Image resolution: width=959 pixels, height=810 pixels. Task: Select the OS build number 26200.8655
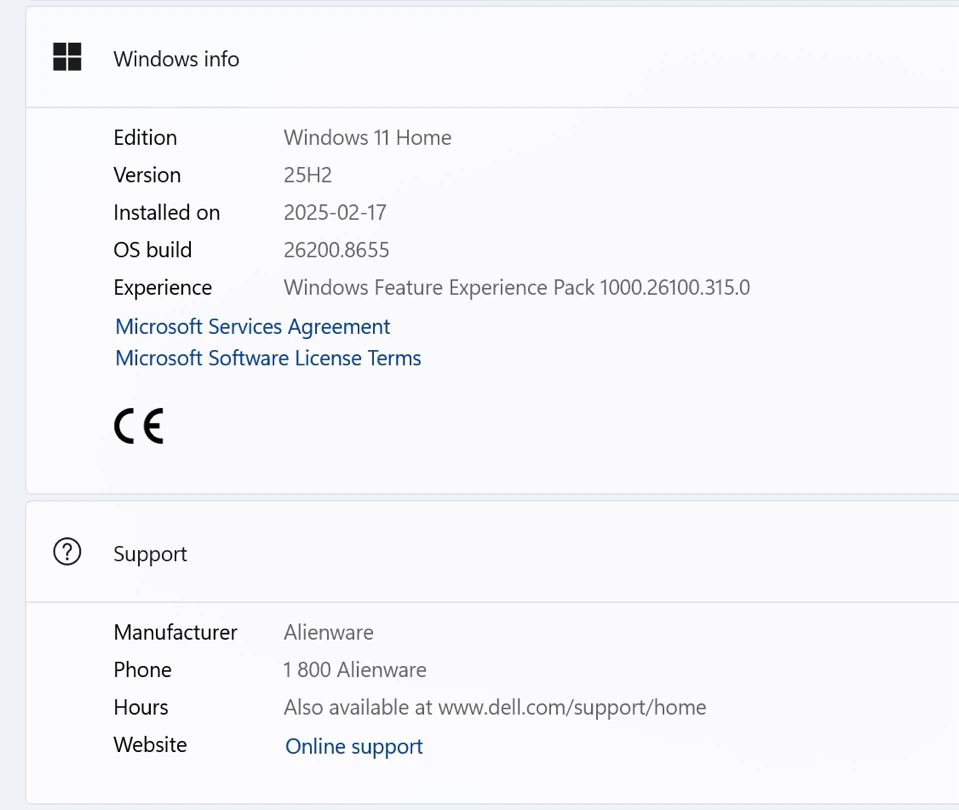(336, 250)
